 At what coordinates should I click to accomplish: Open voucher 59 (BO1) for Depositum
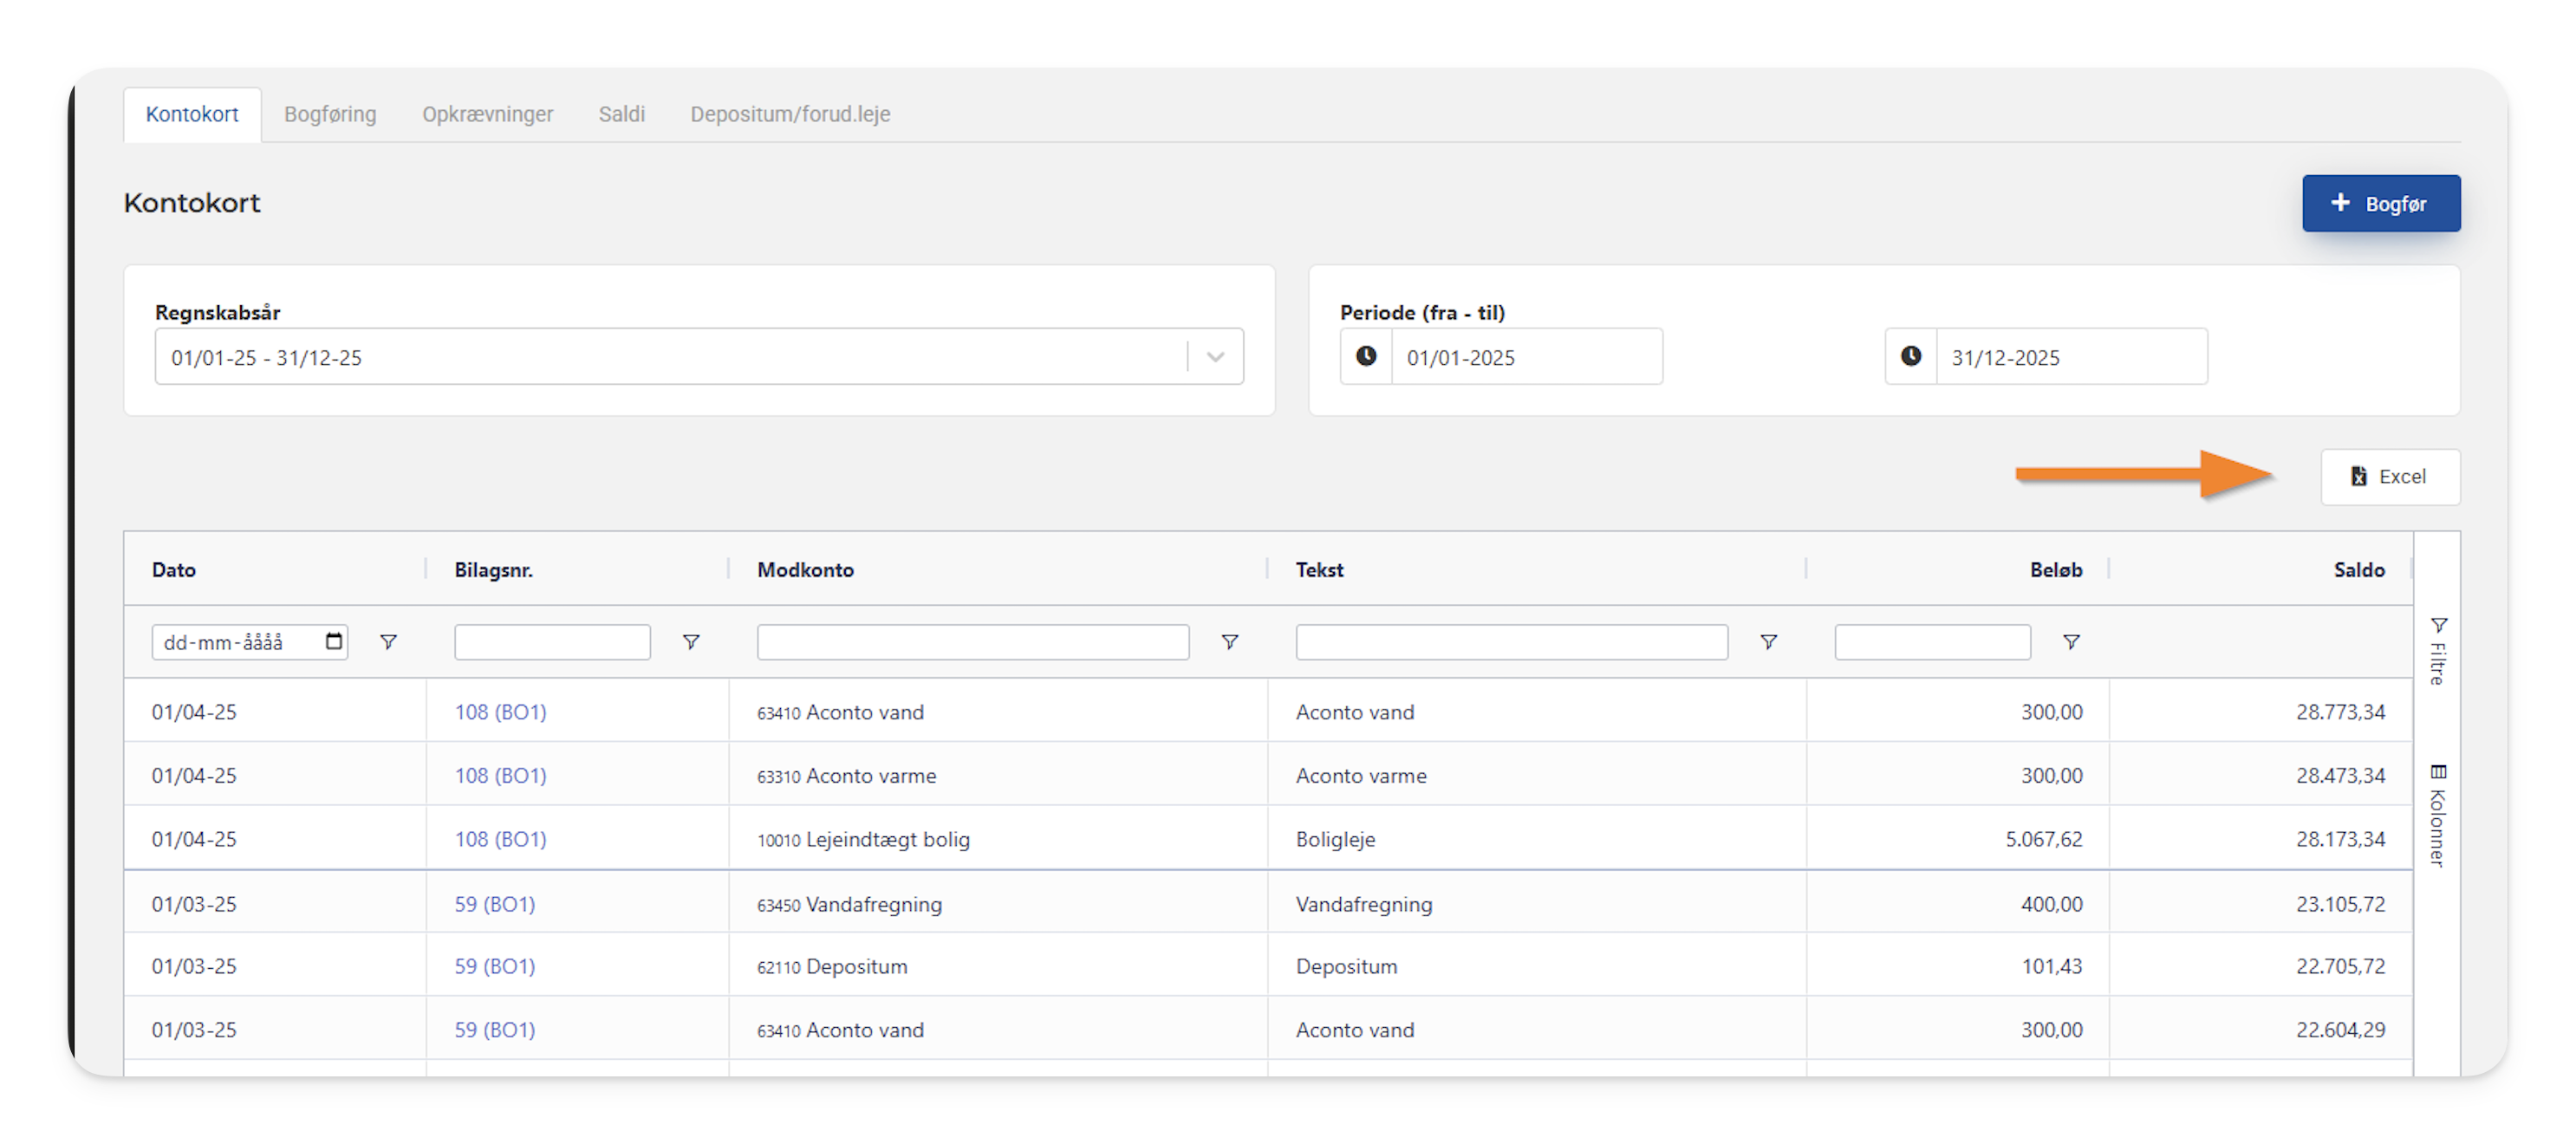494,966
